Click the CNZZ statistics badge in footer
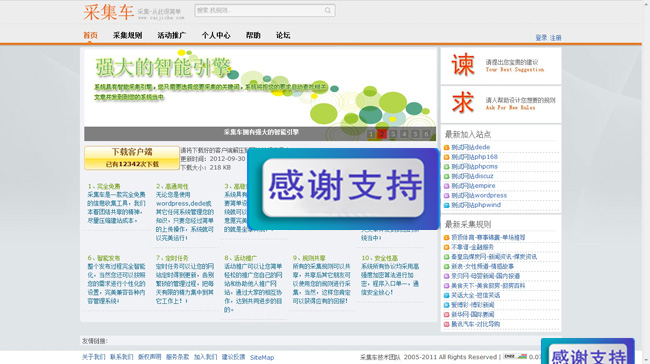Screen dimensions: 650x364 (515, 357)
